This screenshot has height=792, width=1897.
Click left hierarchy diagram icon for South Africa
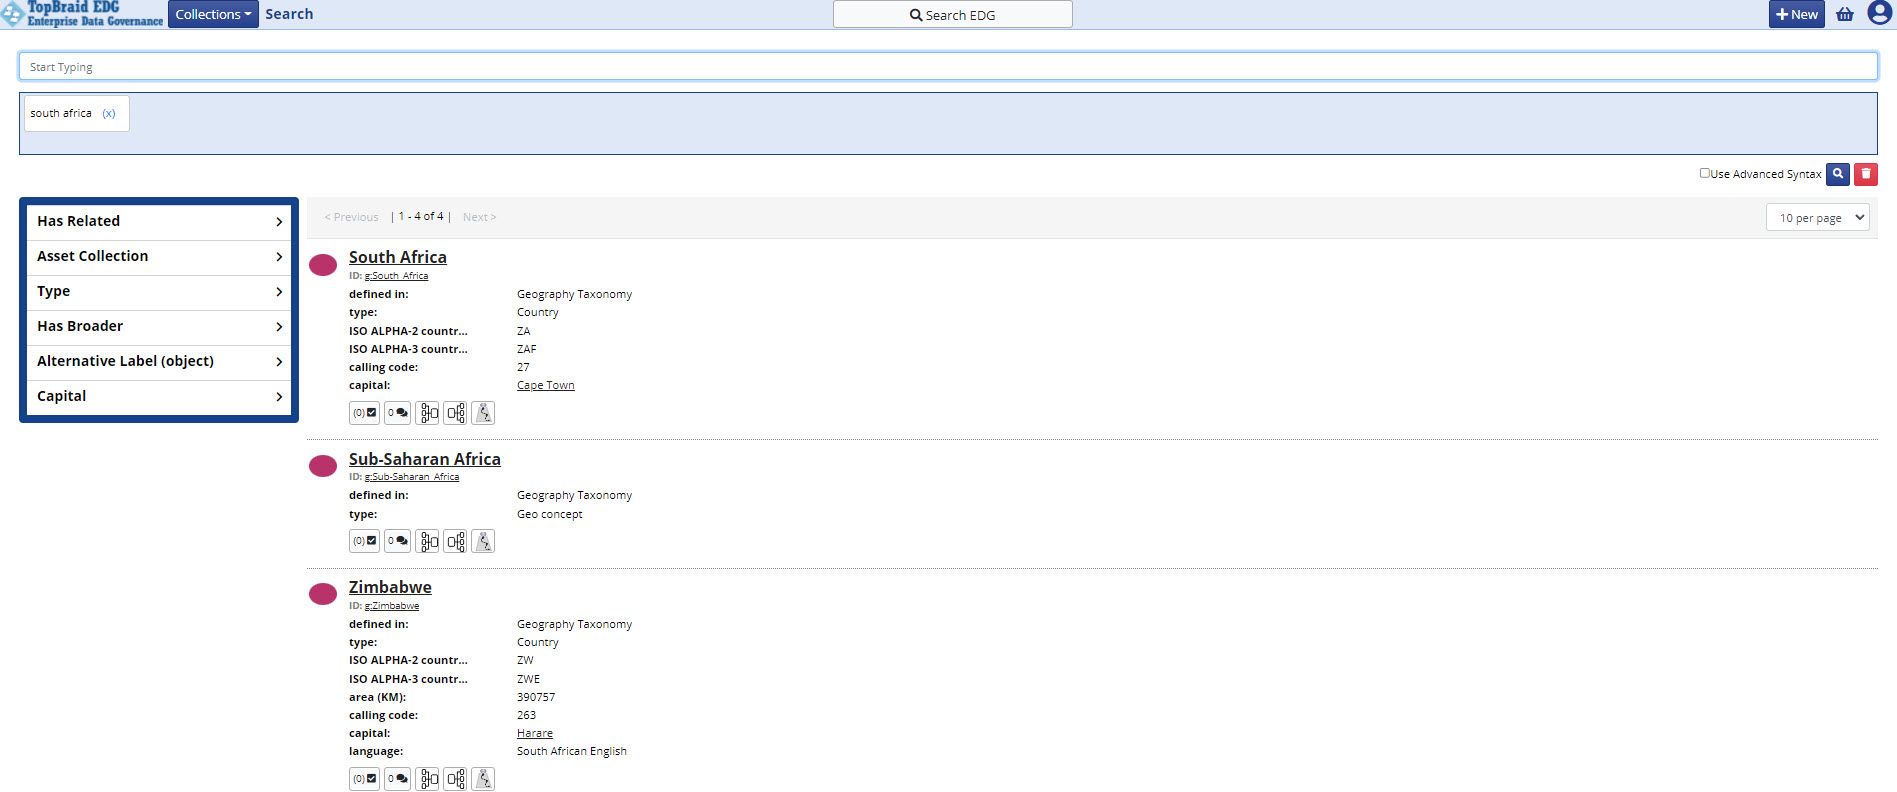click(x=428, y=413)
